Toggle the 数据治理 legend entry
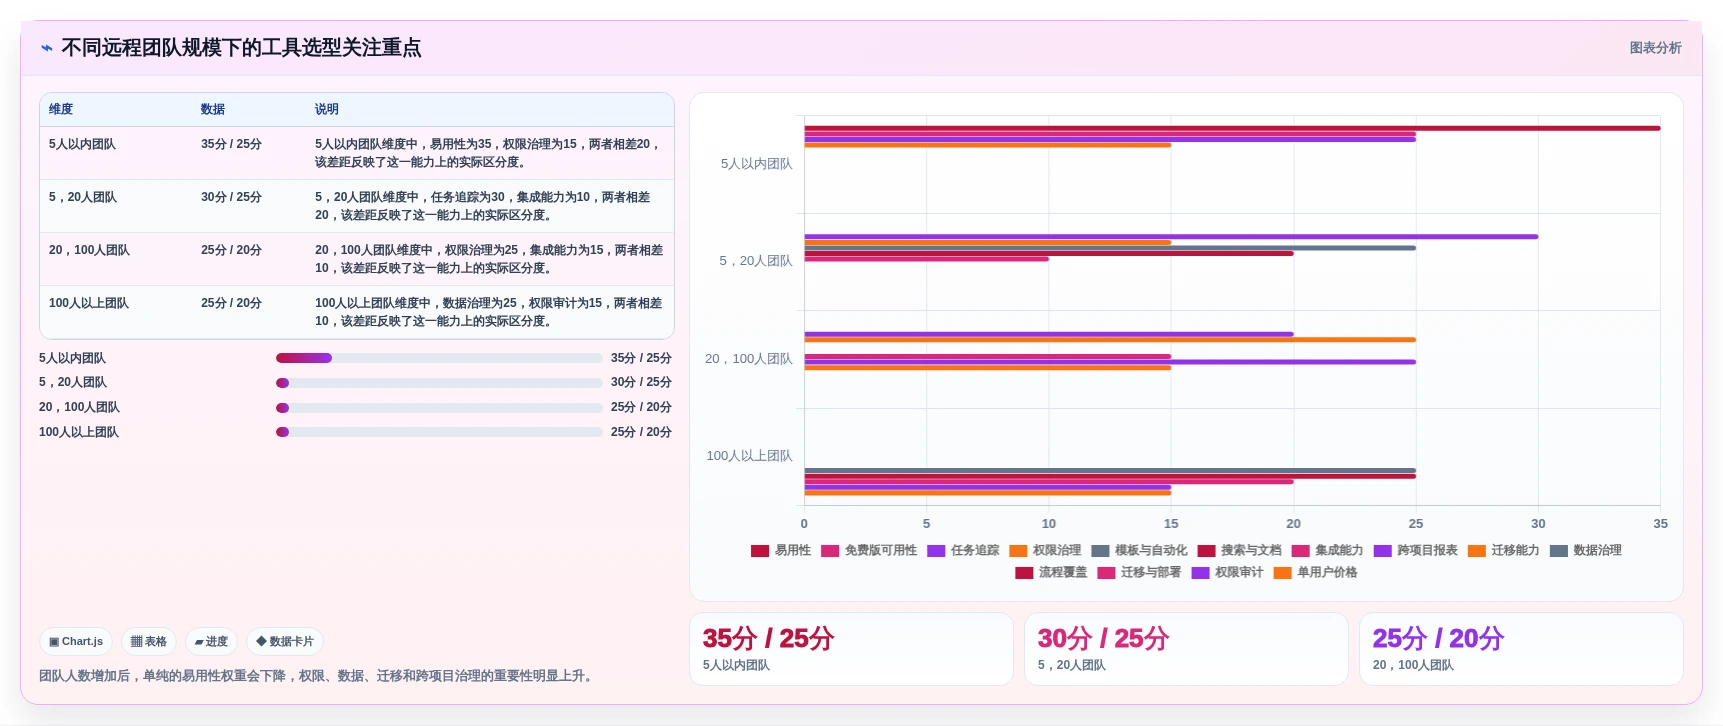This screenshot has height=726, width=1723. [1585, 550]
